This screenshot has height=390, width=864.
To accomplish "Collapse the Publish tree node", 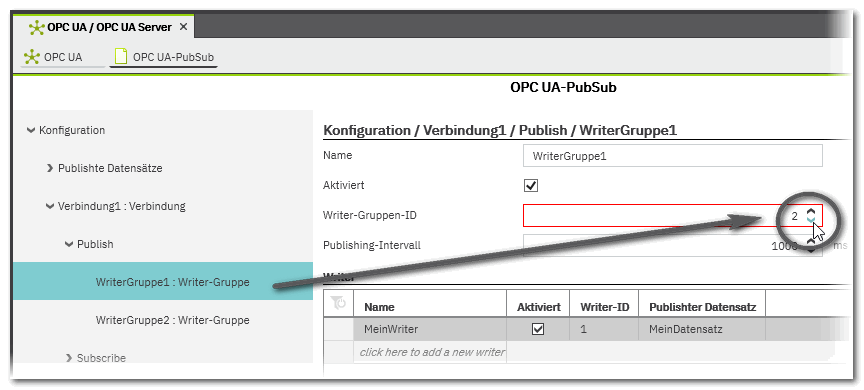I will pyautogui.click(x=69, y=244).
